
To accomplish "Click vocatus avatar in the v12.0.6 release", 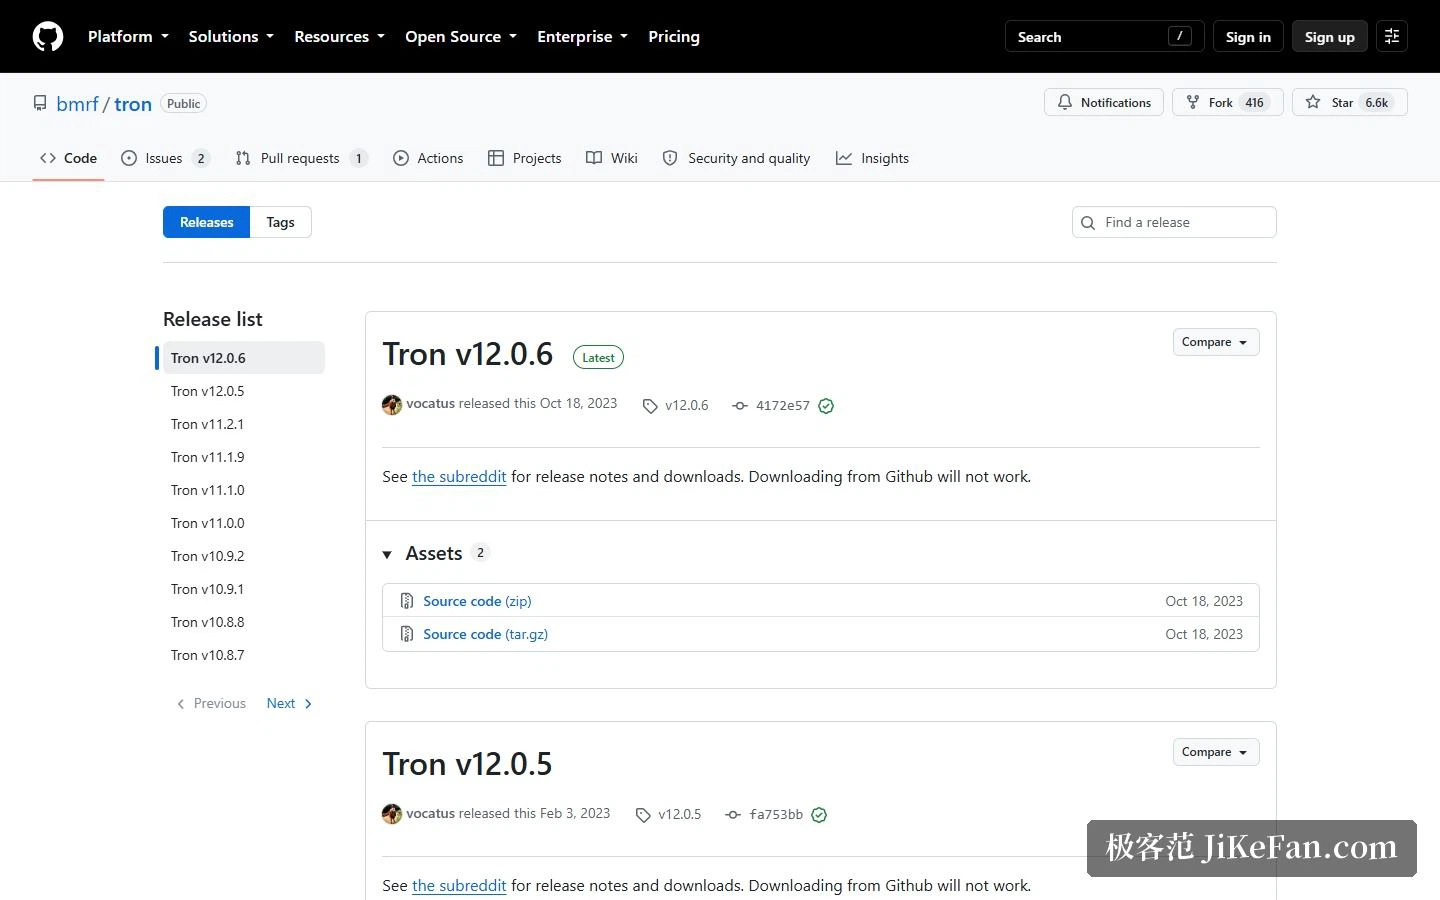I will click(392, 404).
